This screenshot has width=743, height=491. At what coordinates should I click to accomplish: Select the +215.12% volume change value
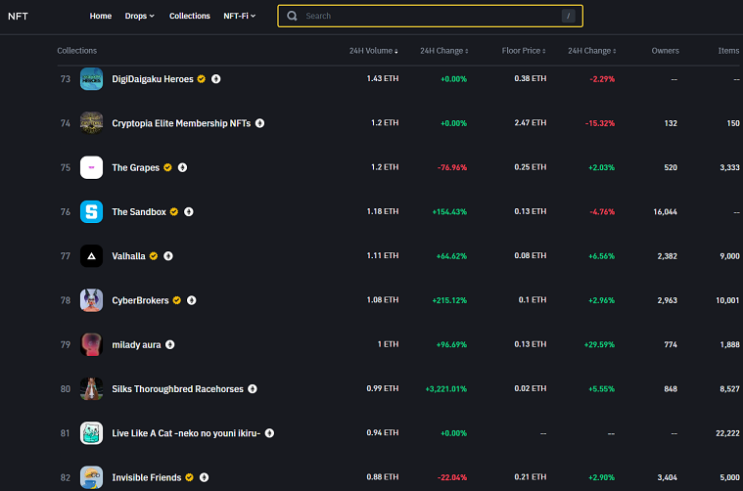(x=449, y=300)
